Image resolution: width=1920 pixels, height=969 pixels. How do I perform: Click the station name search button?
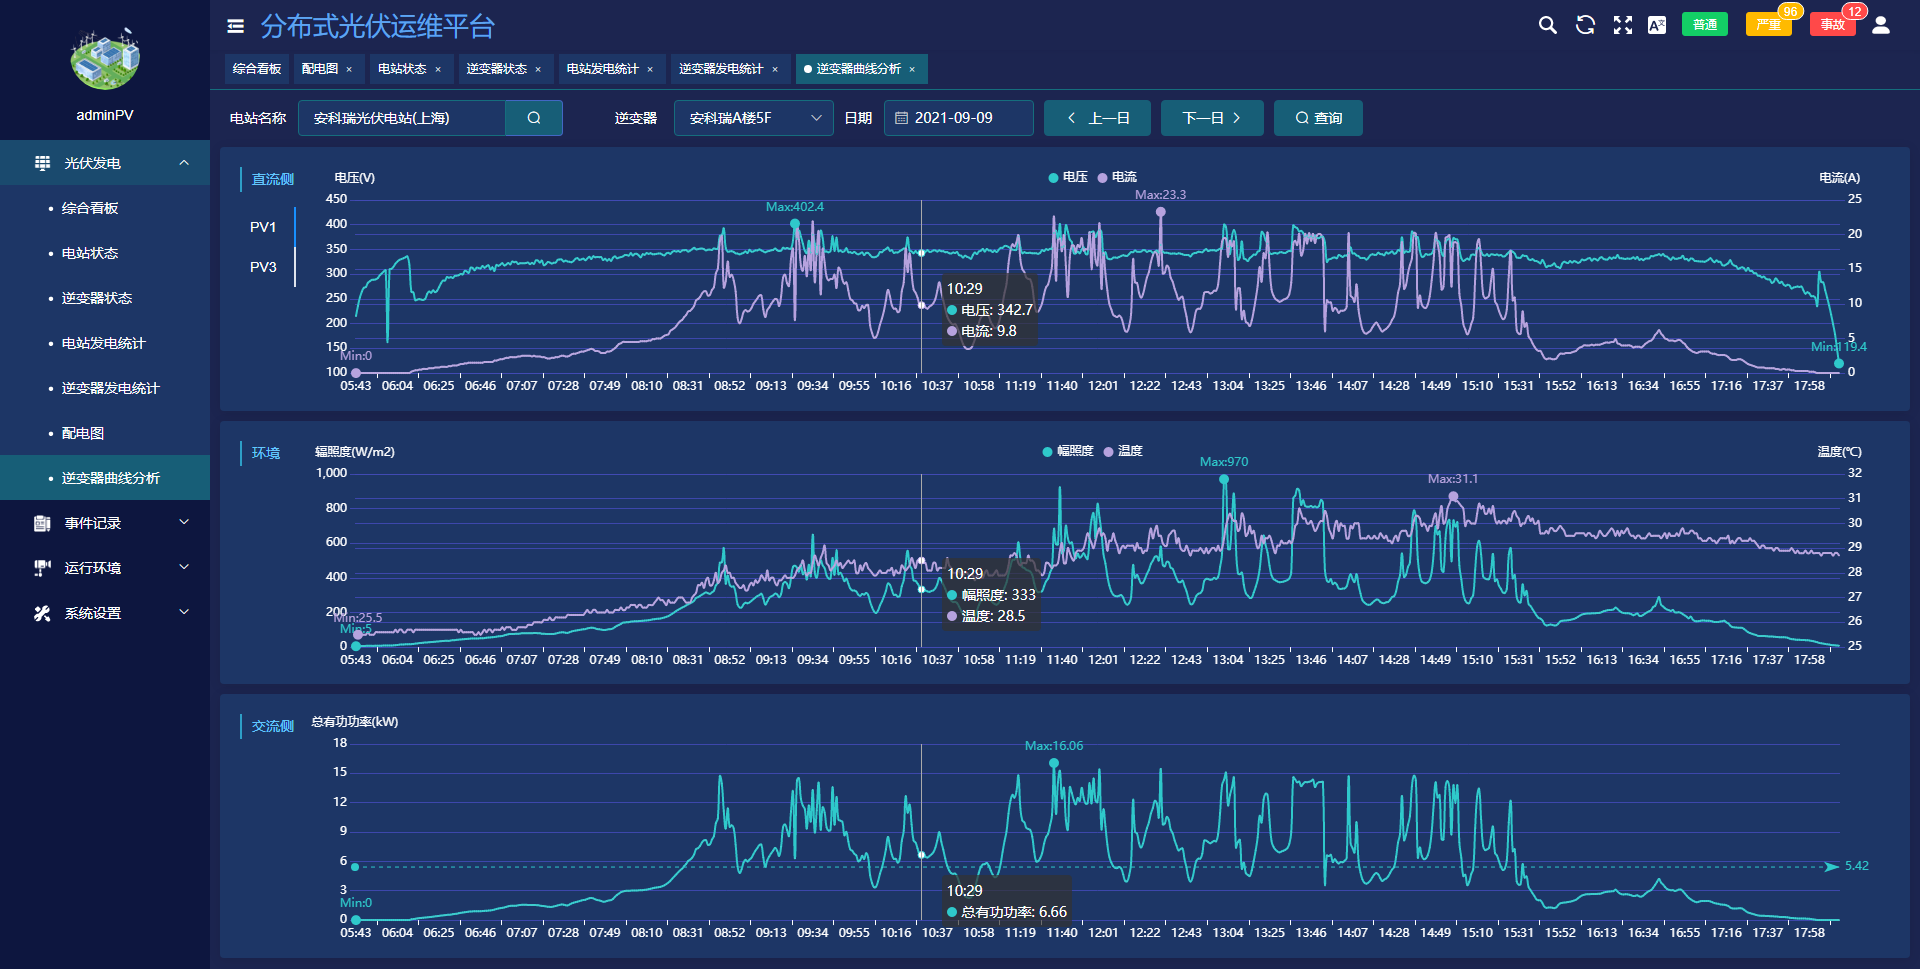[x=534, y=118]
